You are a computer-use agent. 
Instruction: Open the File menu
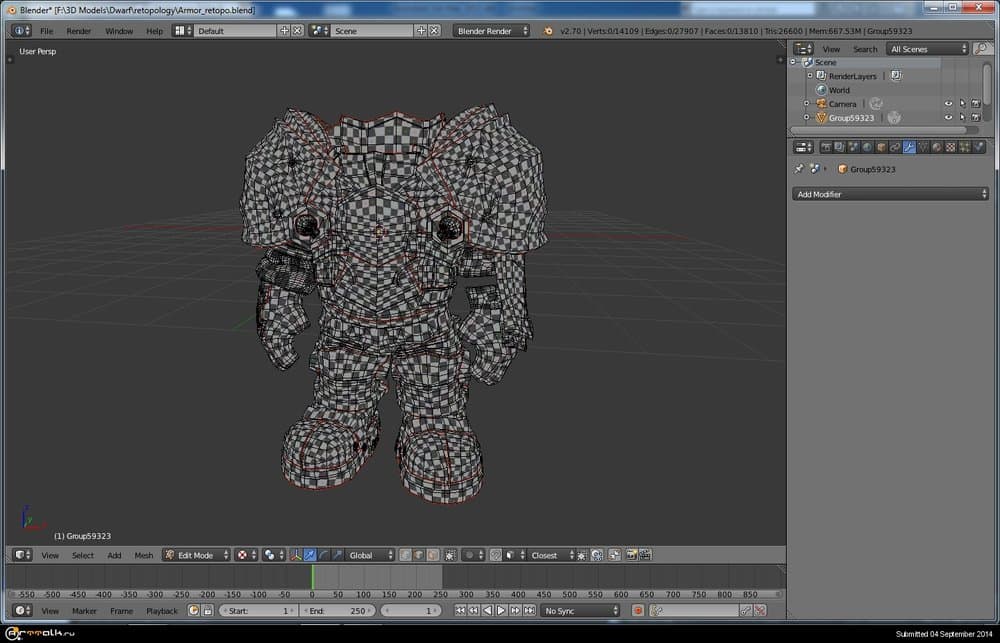coord(47,31)
